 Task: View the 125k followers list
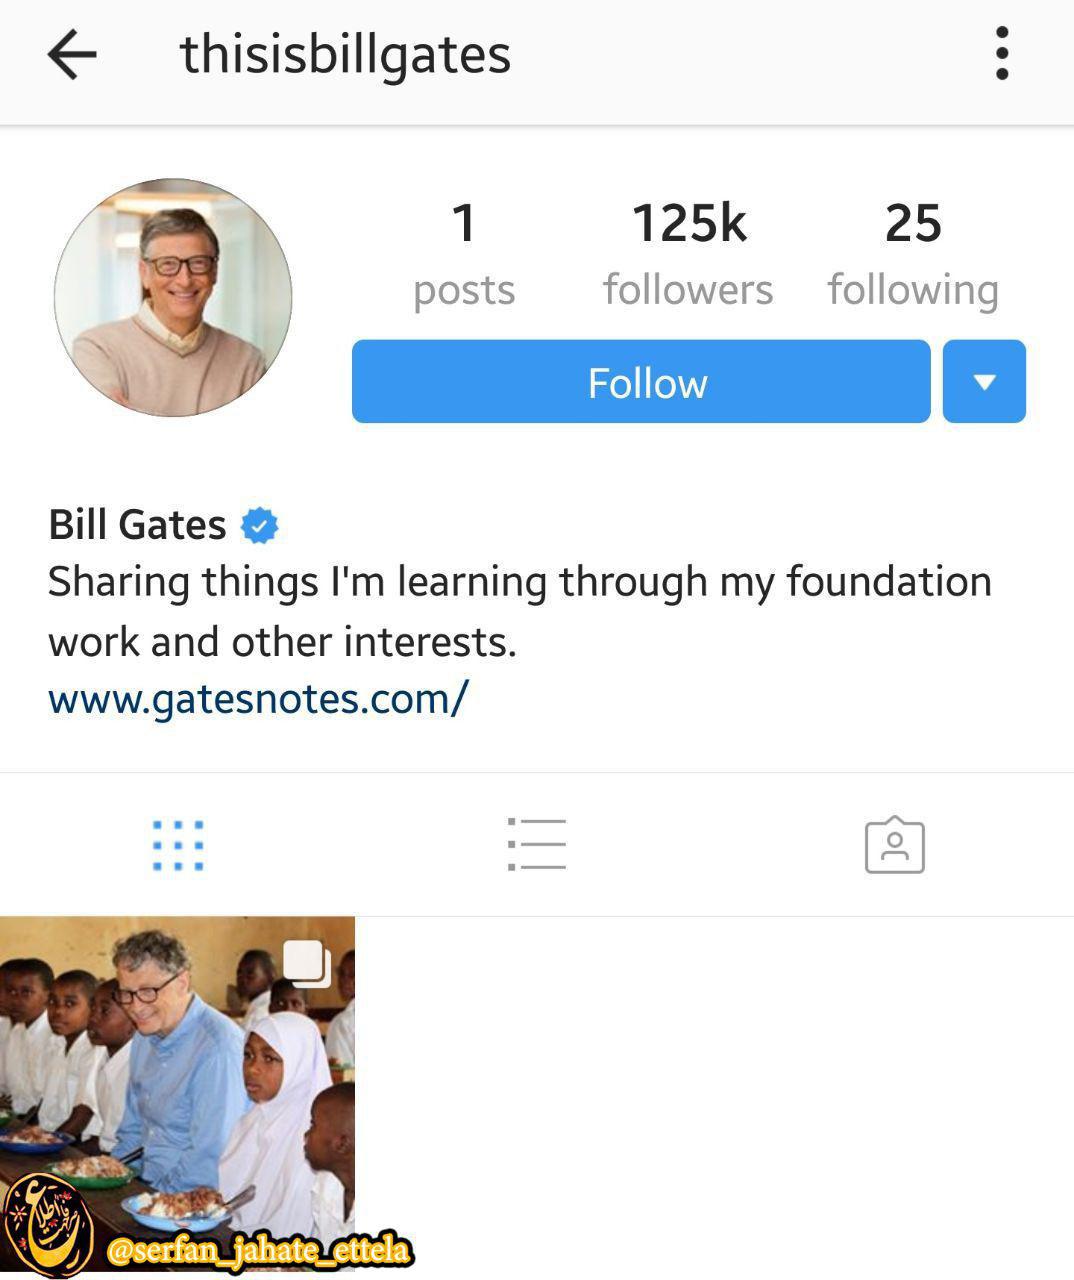[688, 254]
